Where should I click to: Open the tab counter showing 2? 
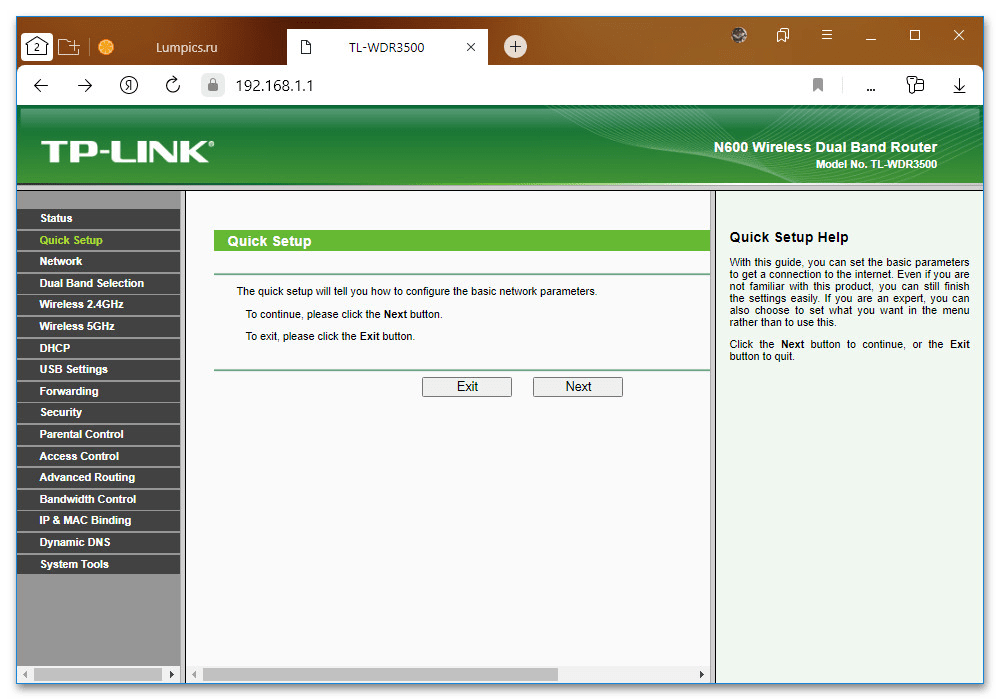(37, 46)
